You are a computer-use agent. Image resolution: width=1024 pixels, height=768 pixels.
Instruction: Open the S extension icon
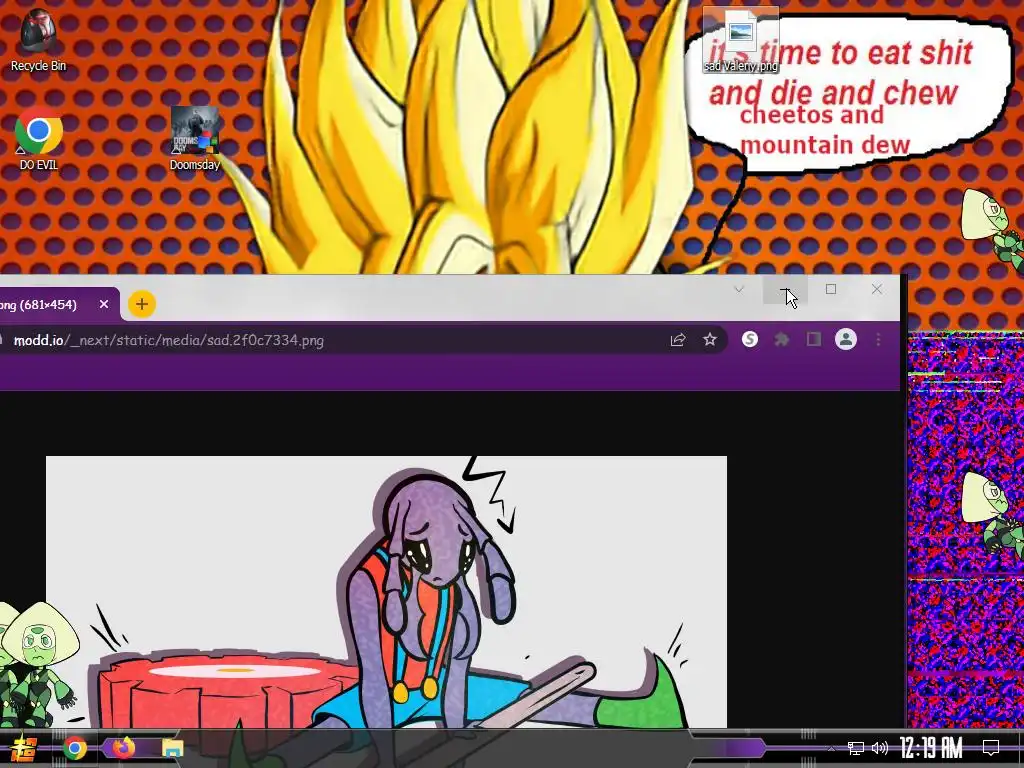click(750, 339)
